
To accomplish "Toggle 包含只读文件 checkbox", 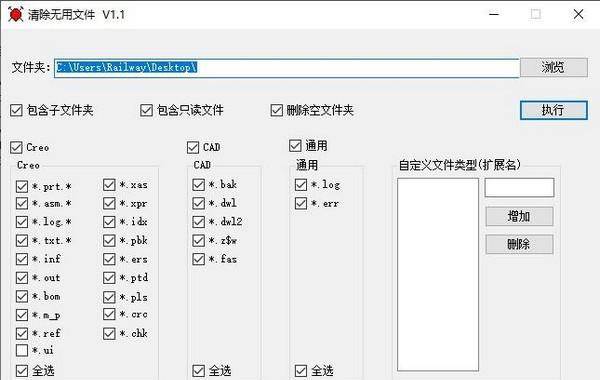I will point(146,110).
